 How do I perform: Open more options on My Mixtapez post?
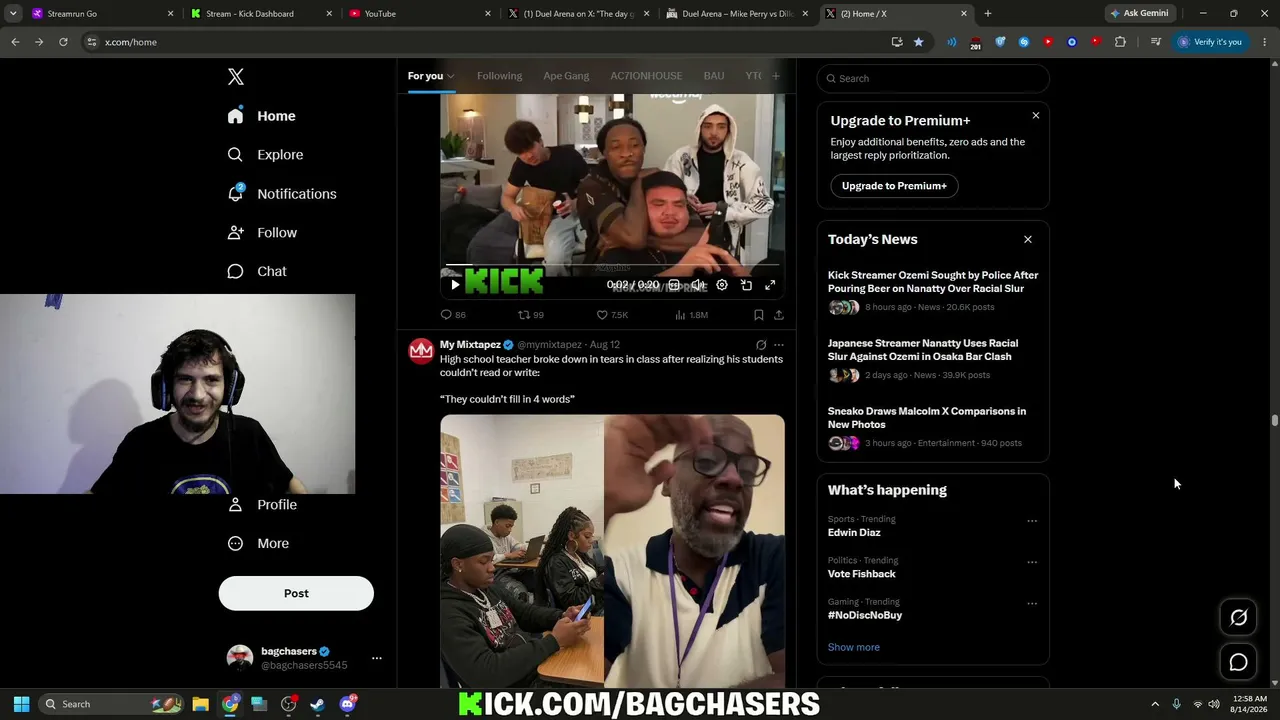coord(779,345)
